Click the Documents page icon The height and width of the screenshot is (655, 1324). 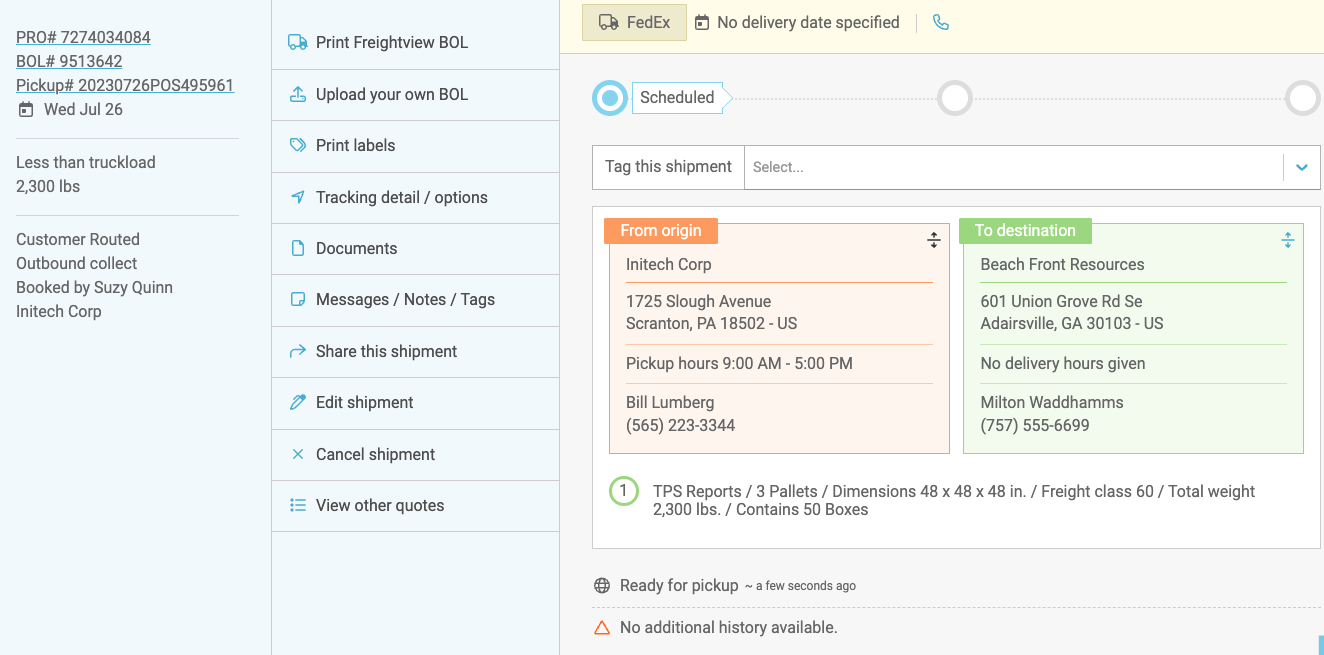(297, 248)
